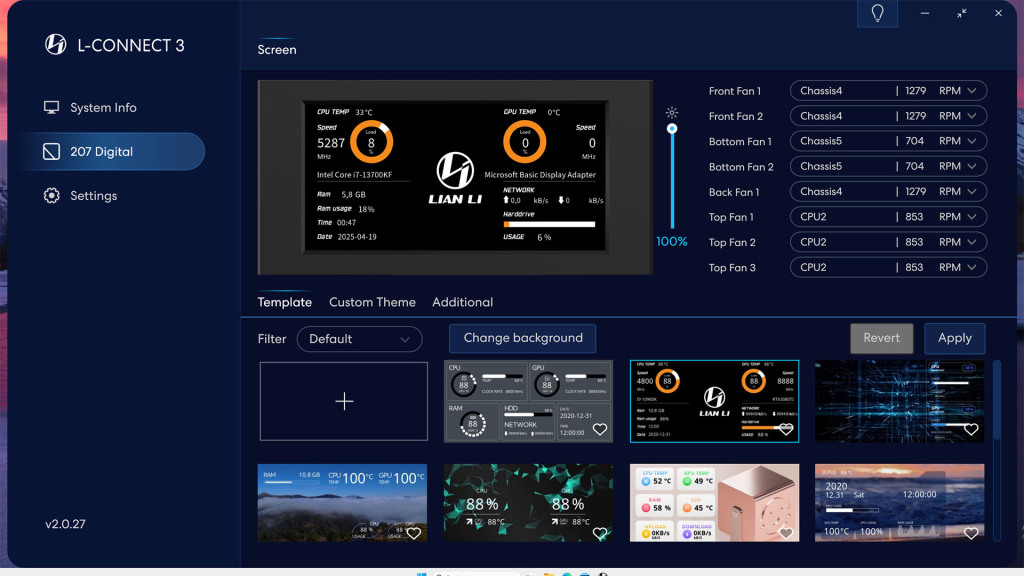
Task: Click the "Bottom Fan 2" label
Action: [x=741, y=167]
